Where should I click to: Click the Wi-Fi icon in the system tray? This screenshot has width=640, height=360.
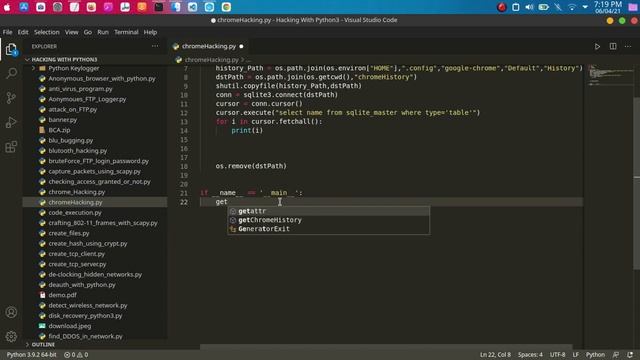[572, 7]
